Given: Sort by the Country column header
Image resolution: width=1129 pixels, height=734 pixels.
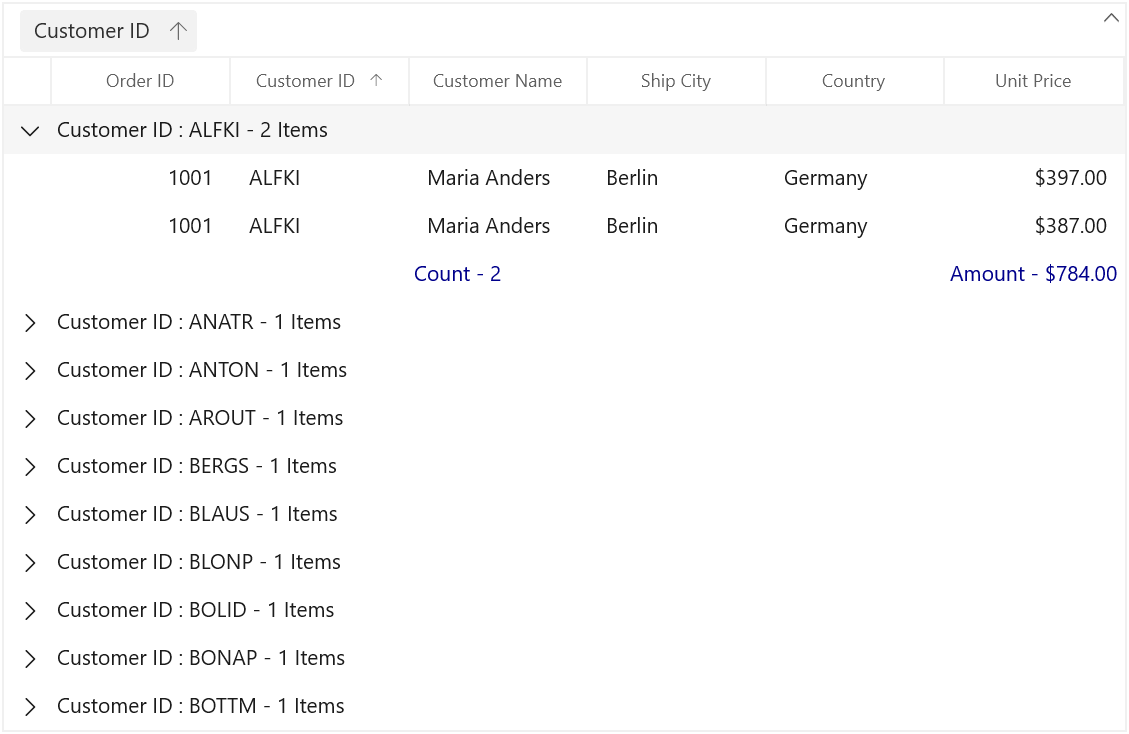Looking at the screenshot, I should [x=854, y=81].
